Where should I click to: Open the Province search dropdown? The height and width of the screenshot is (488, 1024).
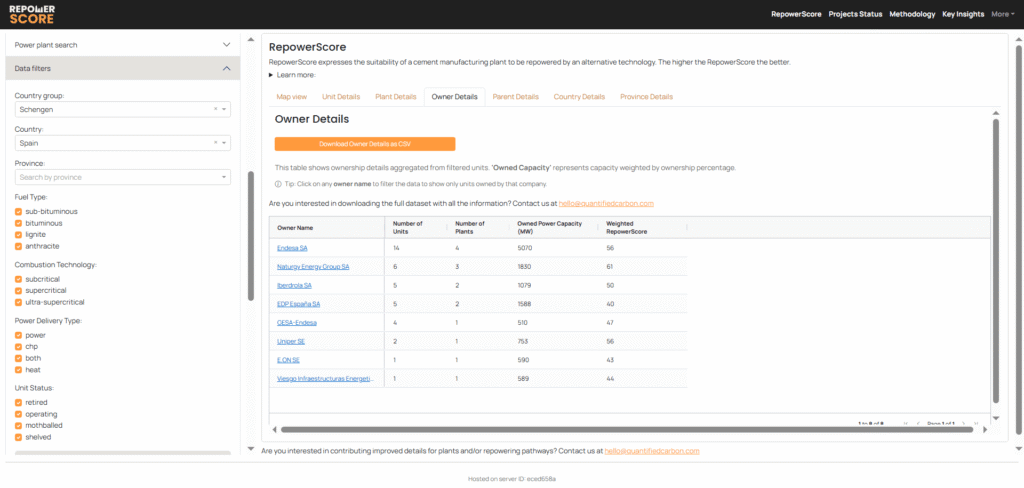[122, 177]
